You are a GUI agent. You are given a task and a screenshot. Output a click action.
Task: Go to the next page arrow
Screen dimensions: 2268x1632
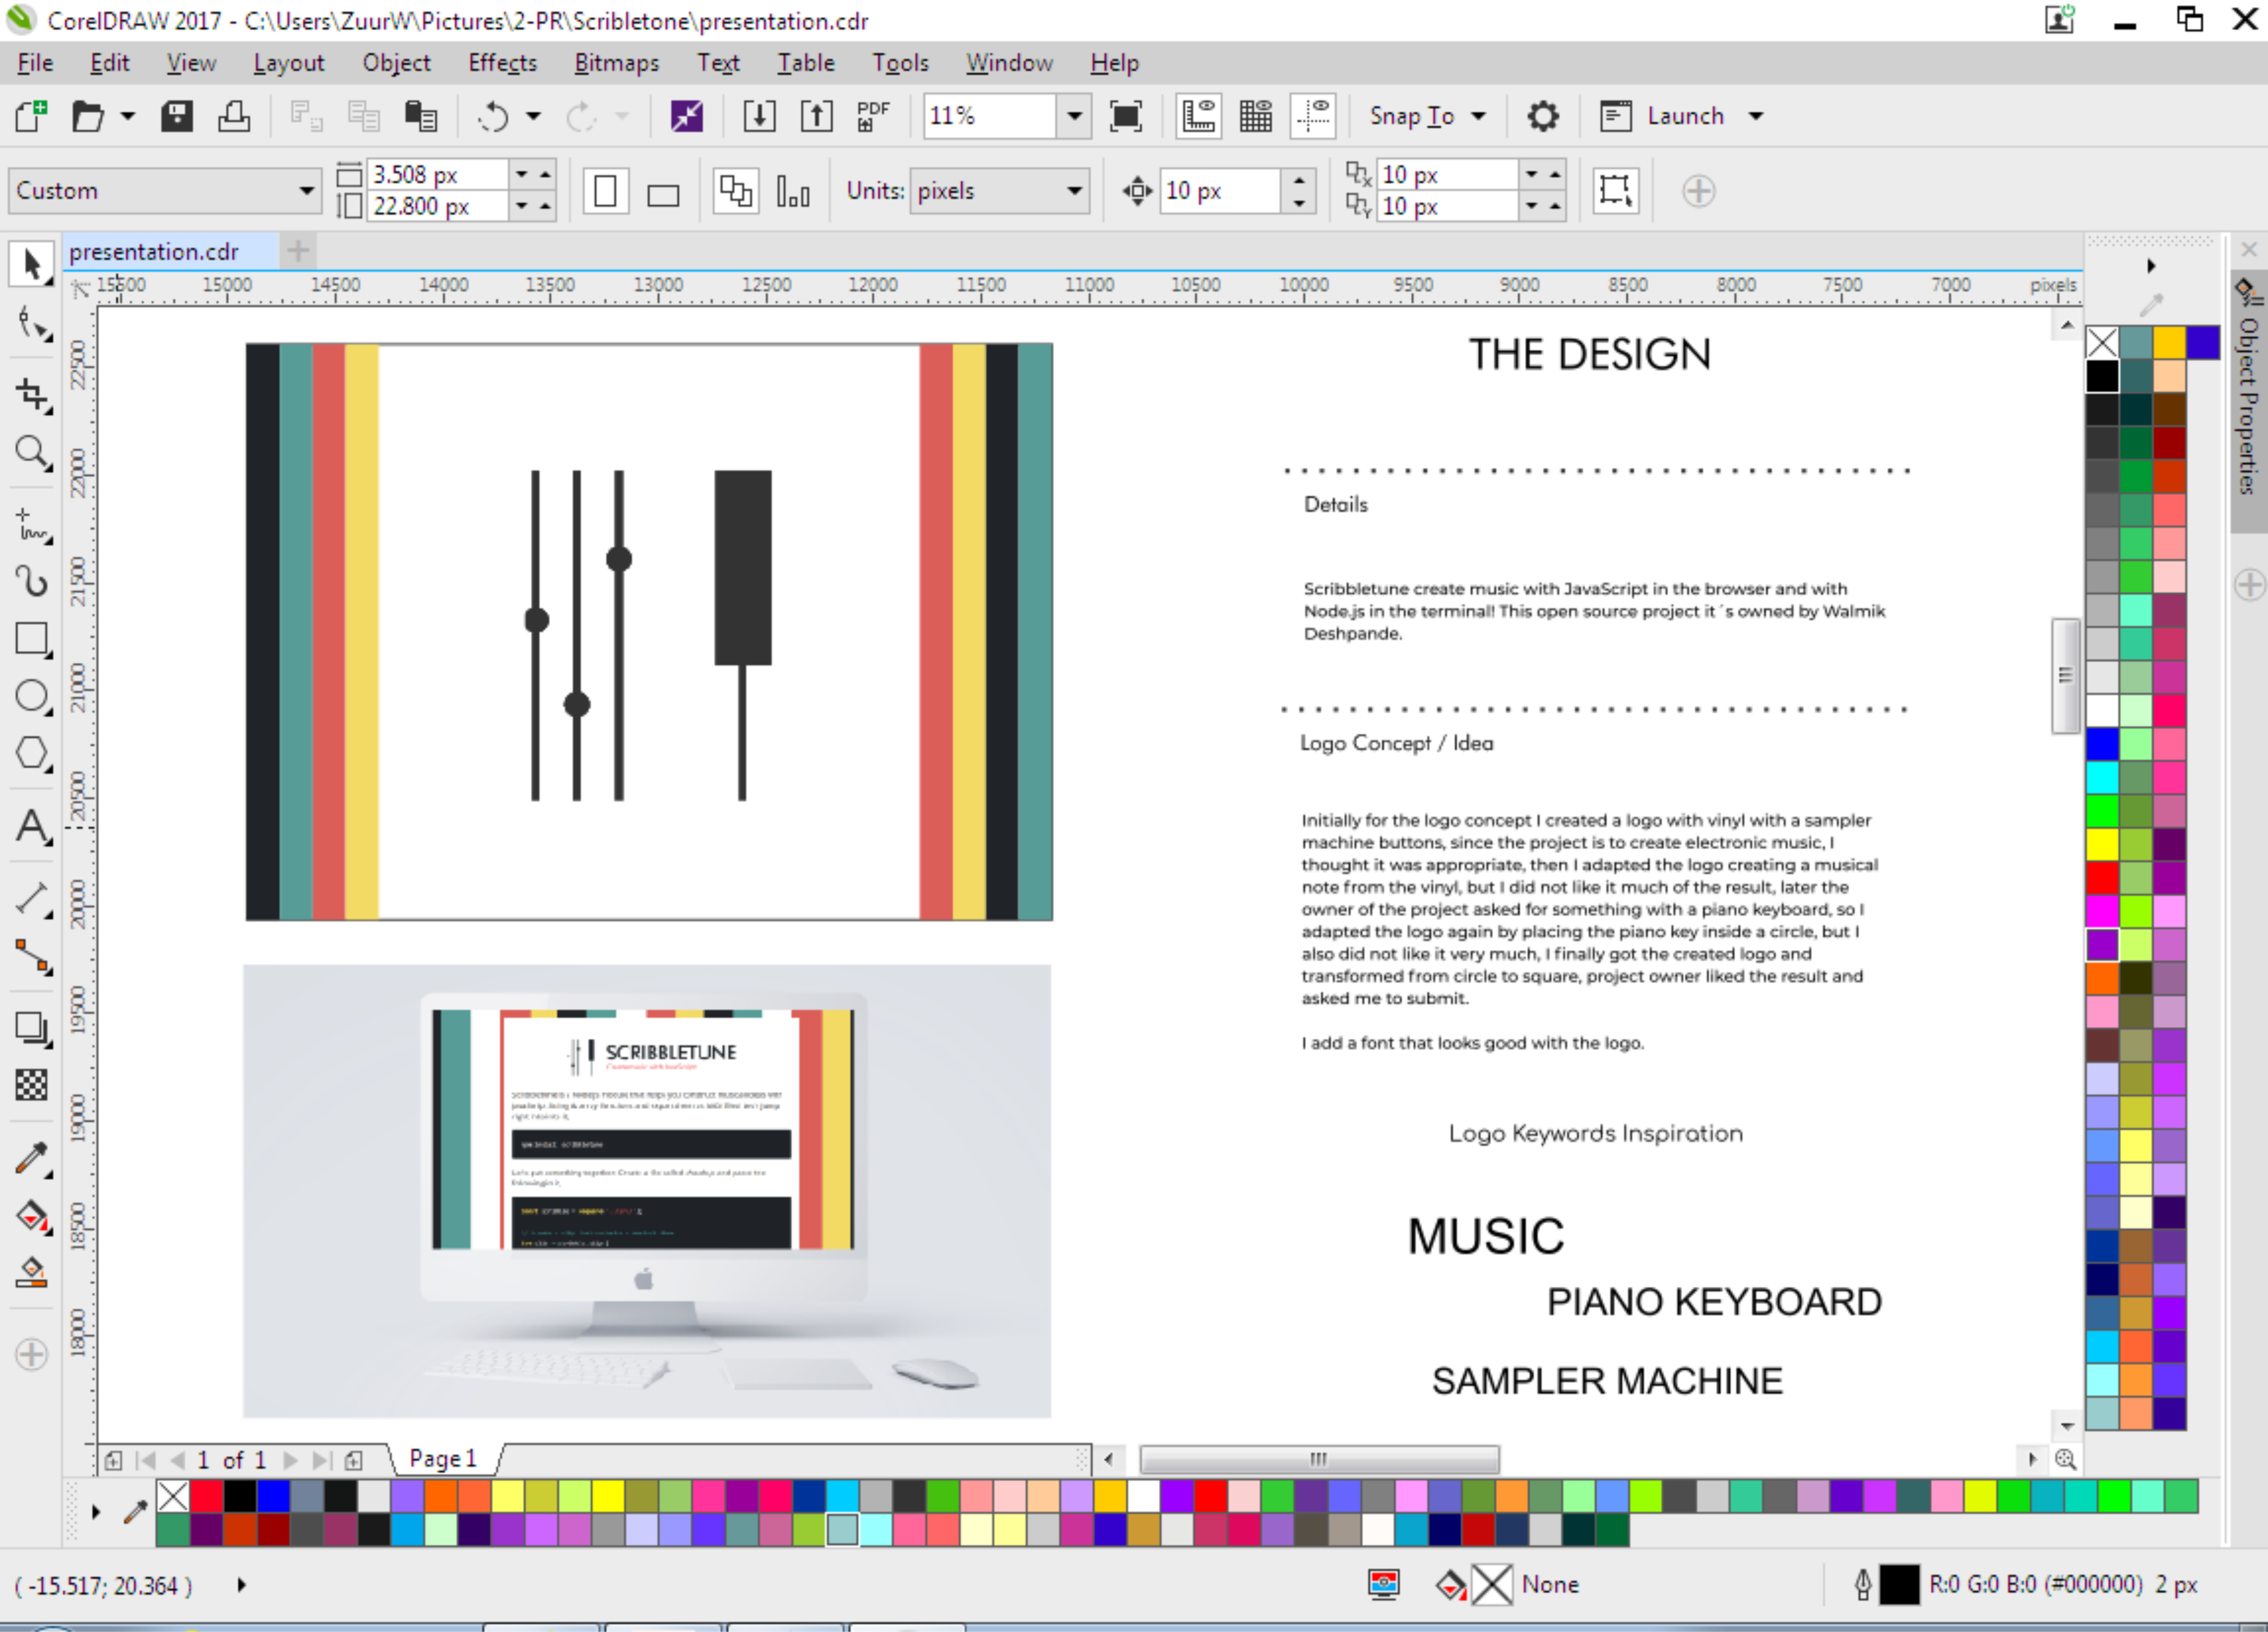pyautogui.click(x=290, y=1460)
